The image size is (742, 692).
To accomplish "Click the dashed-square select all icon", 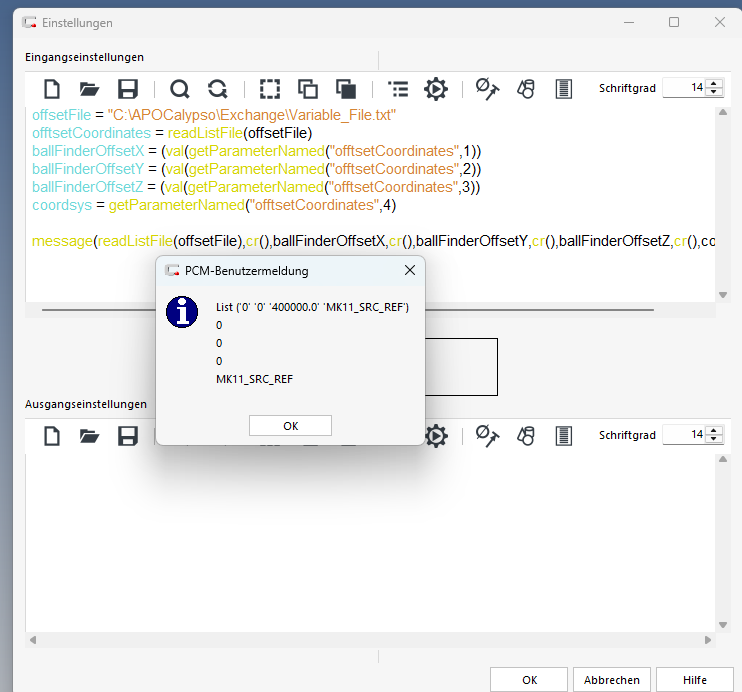I will 269,89.
